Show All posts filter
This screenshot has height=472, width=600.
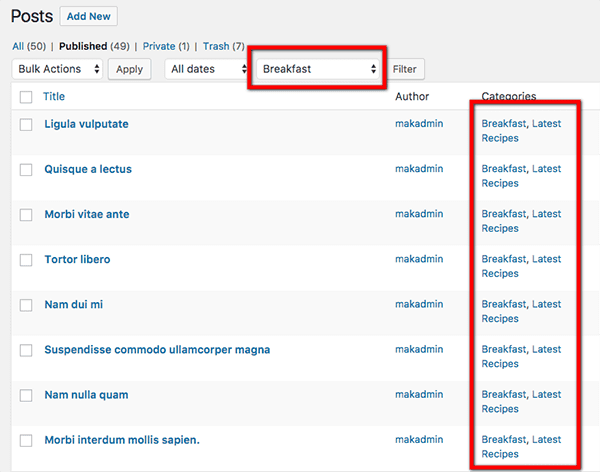[18, 46]
